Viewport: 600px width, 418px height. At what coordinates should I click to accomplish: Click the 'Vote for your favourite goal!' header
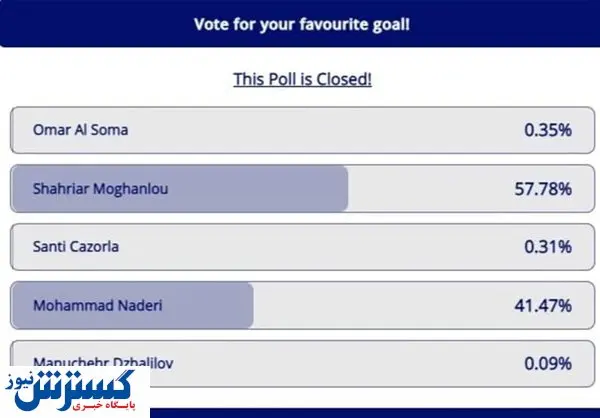(x=299, y=25)
